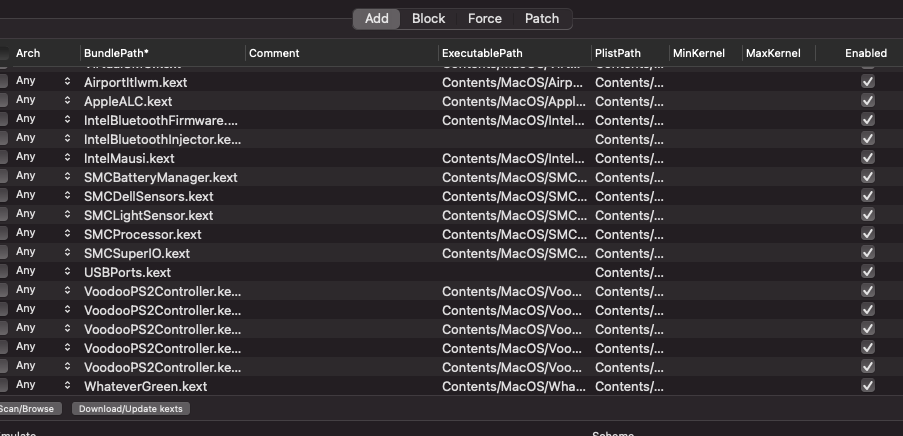Disable the AirportItlwm.kext Enabled checkbox
The height and width of the screenshot is (436, 903).
[867, 82]
